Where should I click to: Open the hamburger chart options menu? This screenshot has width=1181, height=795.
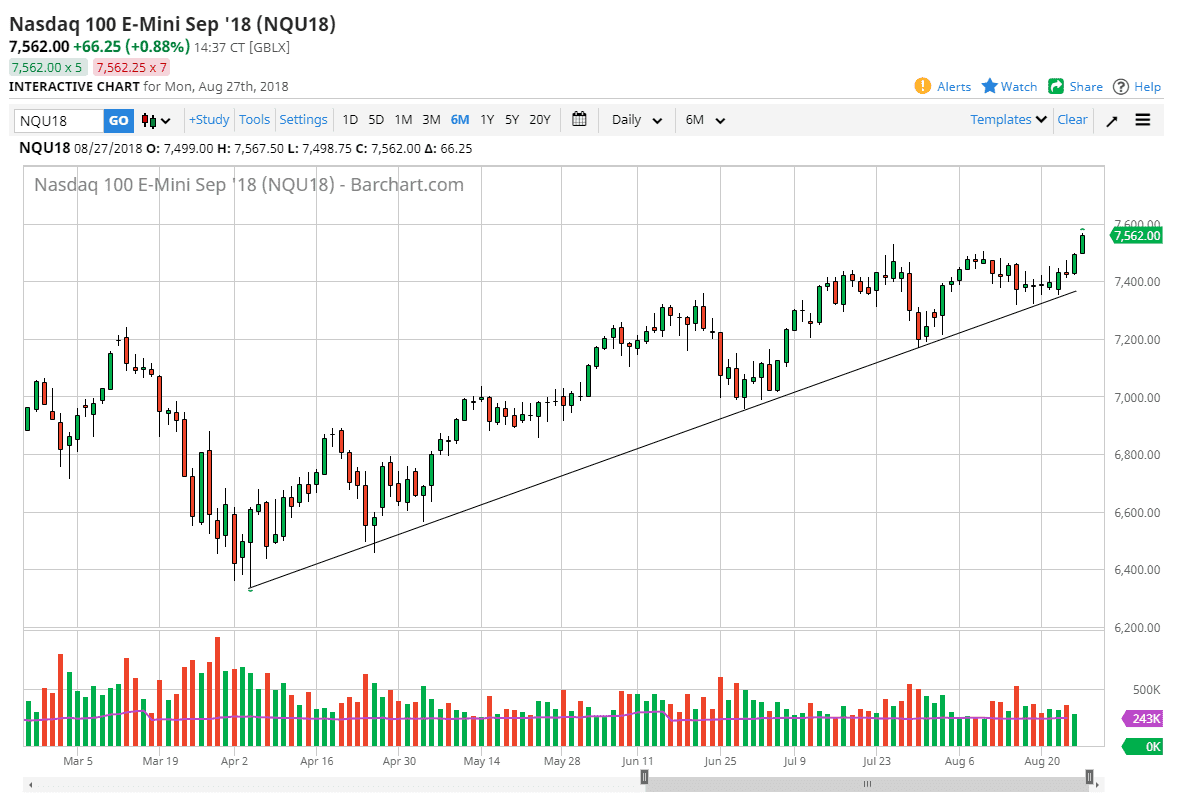(x=1144, y=120)
